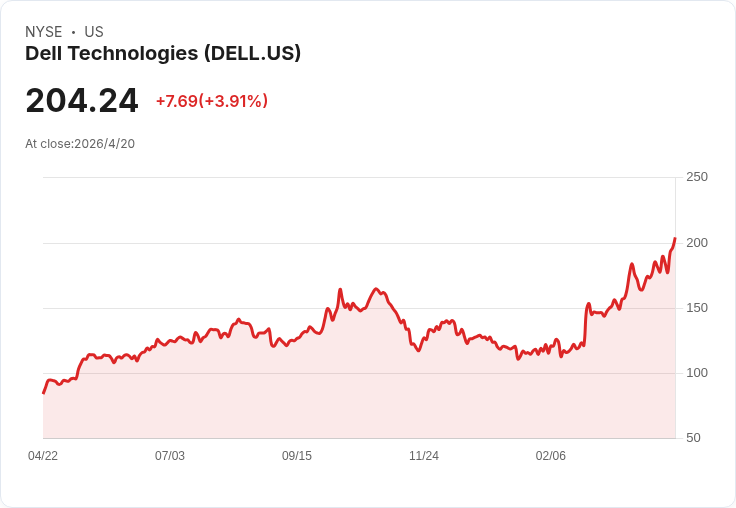Image resolution: width=736 pixels, height=508 pixels.
Task: Click the 50 price axis label
Action: (x=693, y=438)
